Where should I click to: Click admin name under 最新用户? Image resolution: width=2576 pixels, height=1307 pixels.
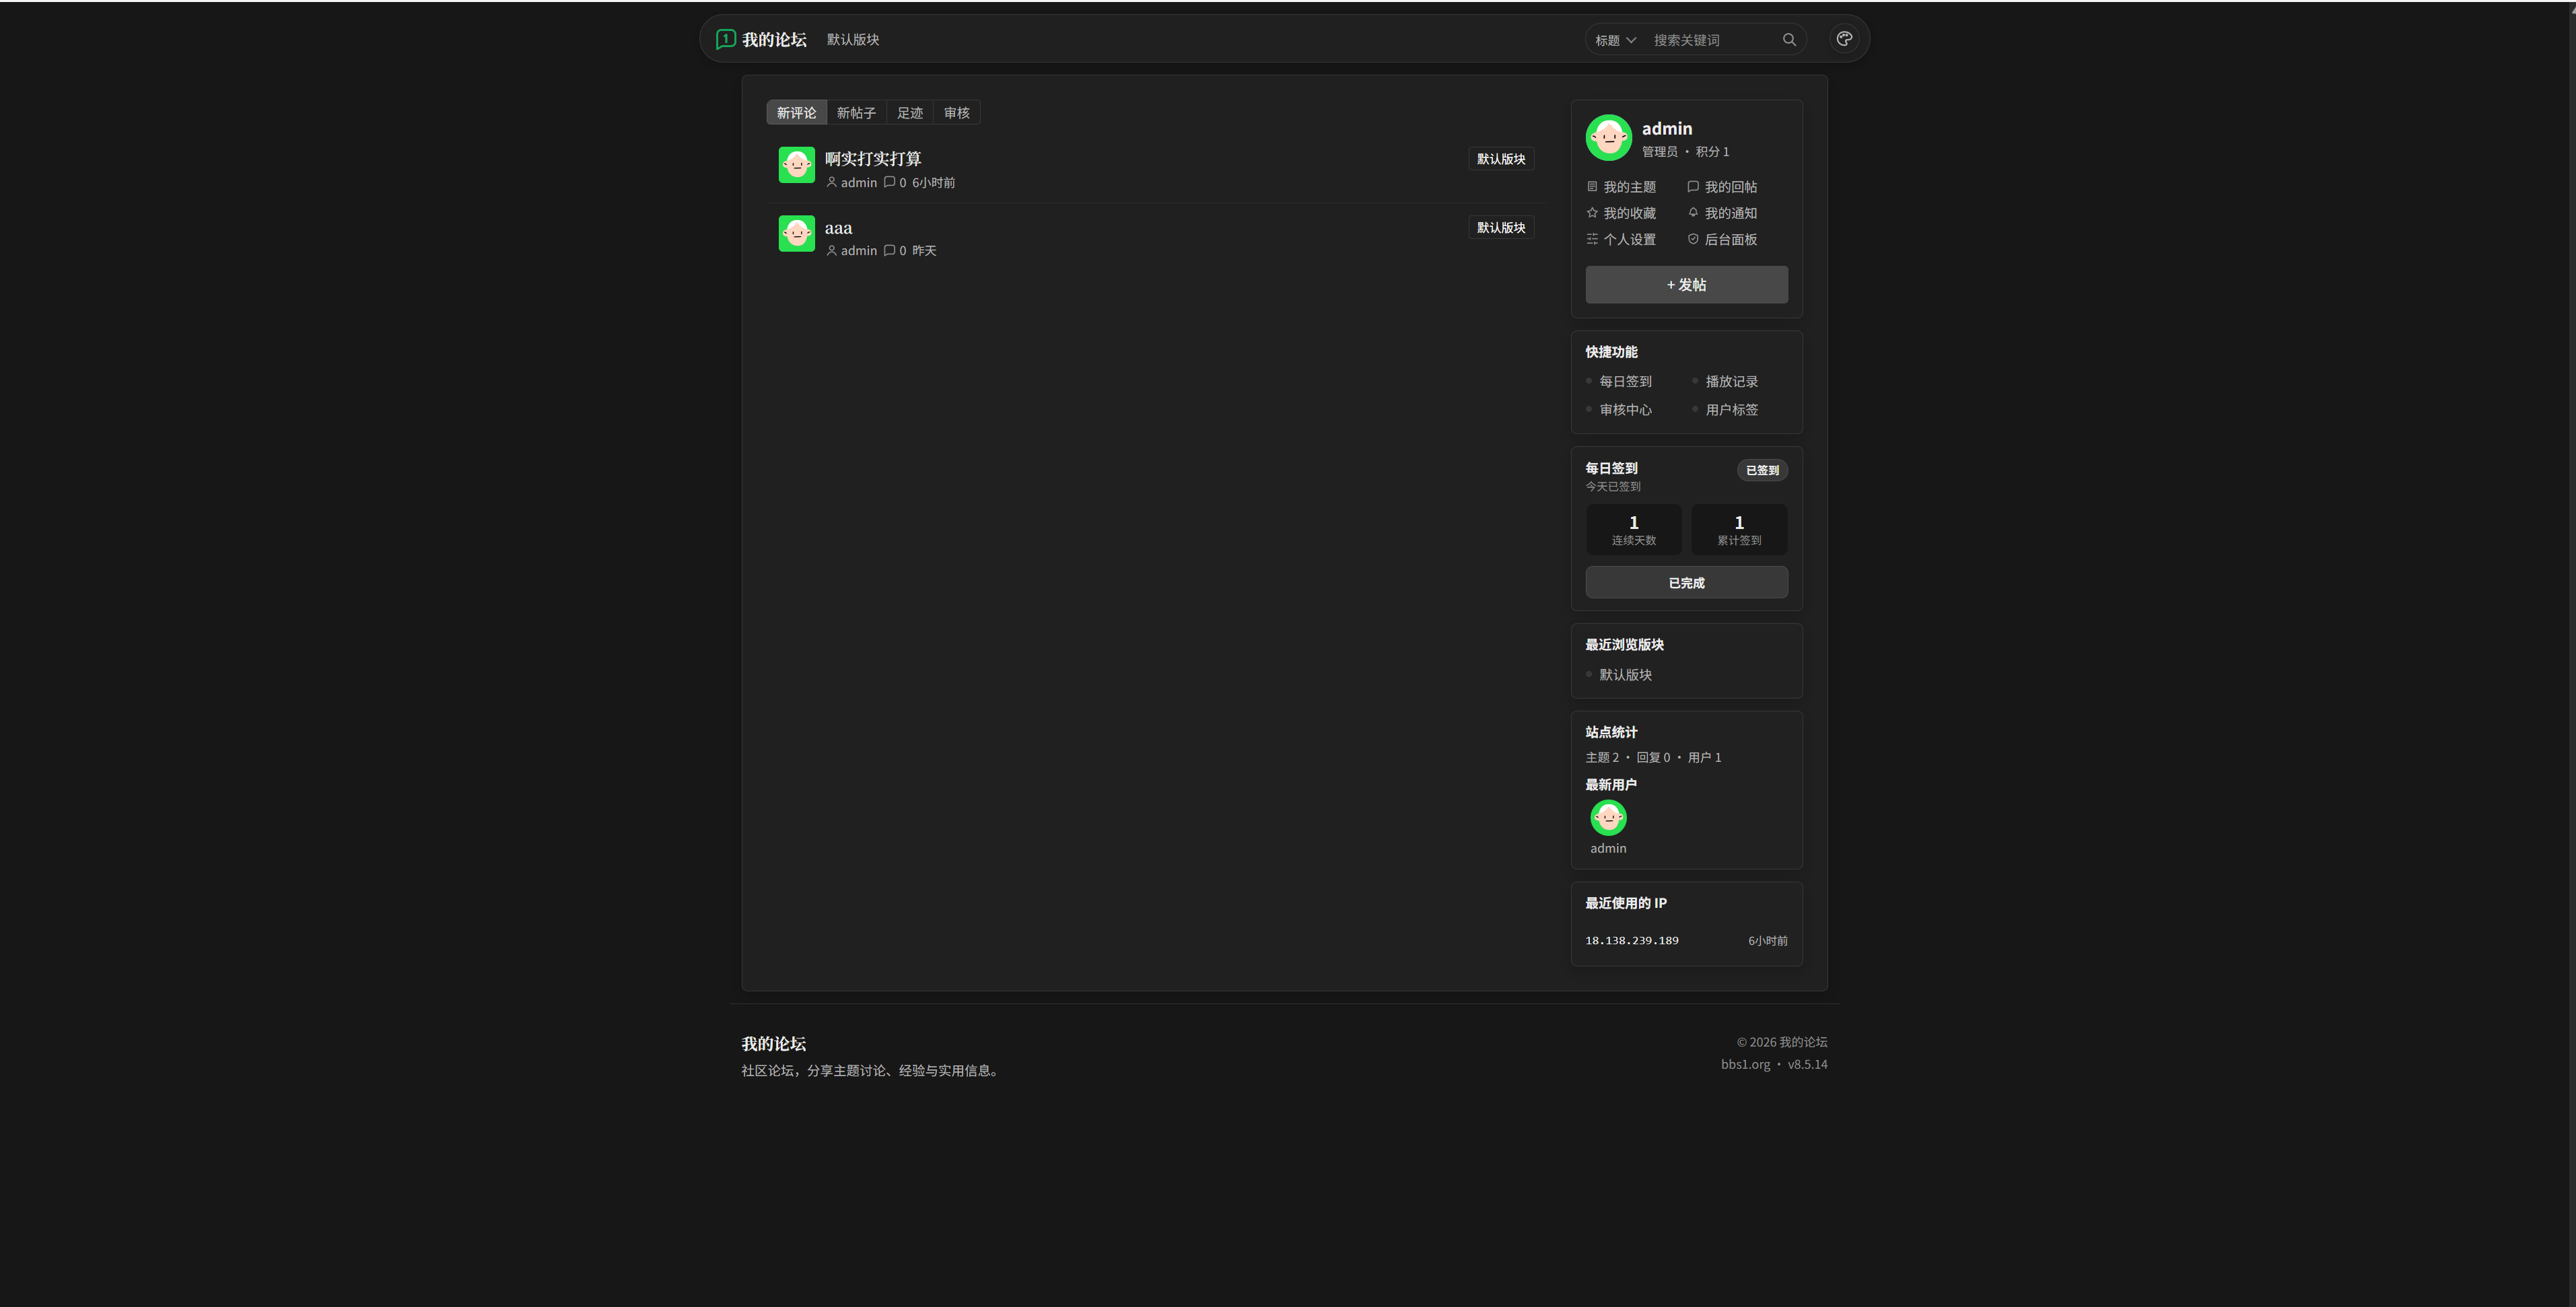1608,848
